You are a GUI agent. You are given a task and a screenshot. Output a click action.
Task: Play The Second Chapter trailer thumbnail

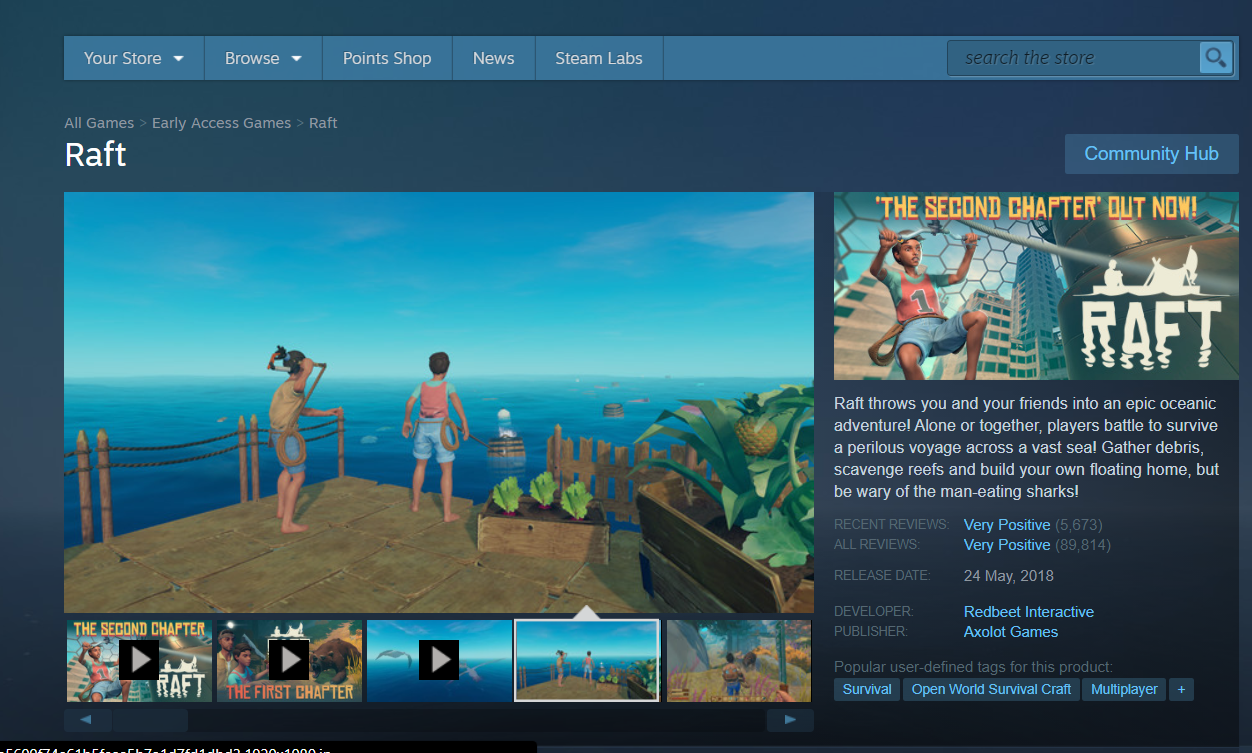(139, 660)
